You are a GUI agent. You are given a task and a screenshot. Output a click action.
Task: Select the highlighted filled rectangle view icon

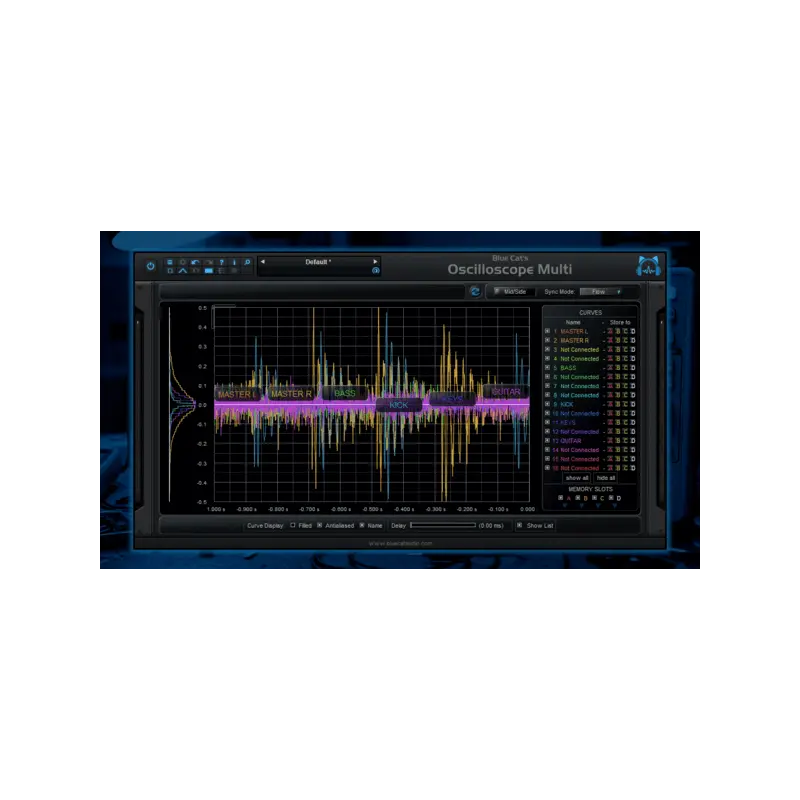click(209, 271)
